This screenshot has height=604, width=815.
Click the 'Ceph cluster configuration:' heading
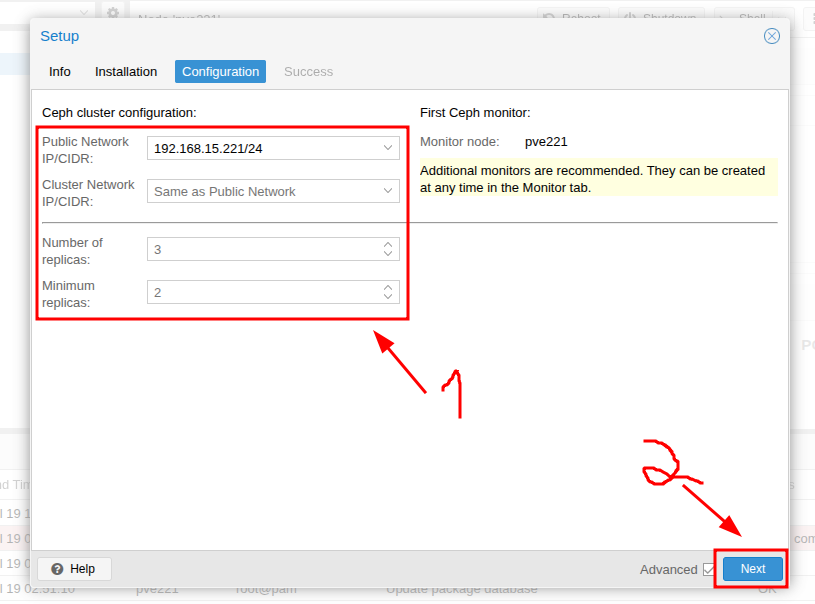coord(119,113)
